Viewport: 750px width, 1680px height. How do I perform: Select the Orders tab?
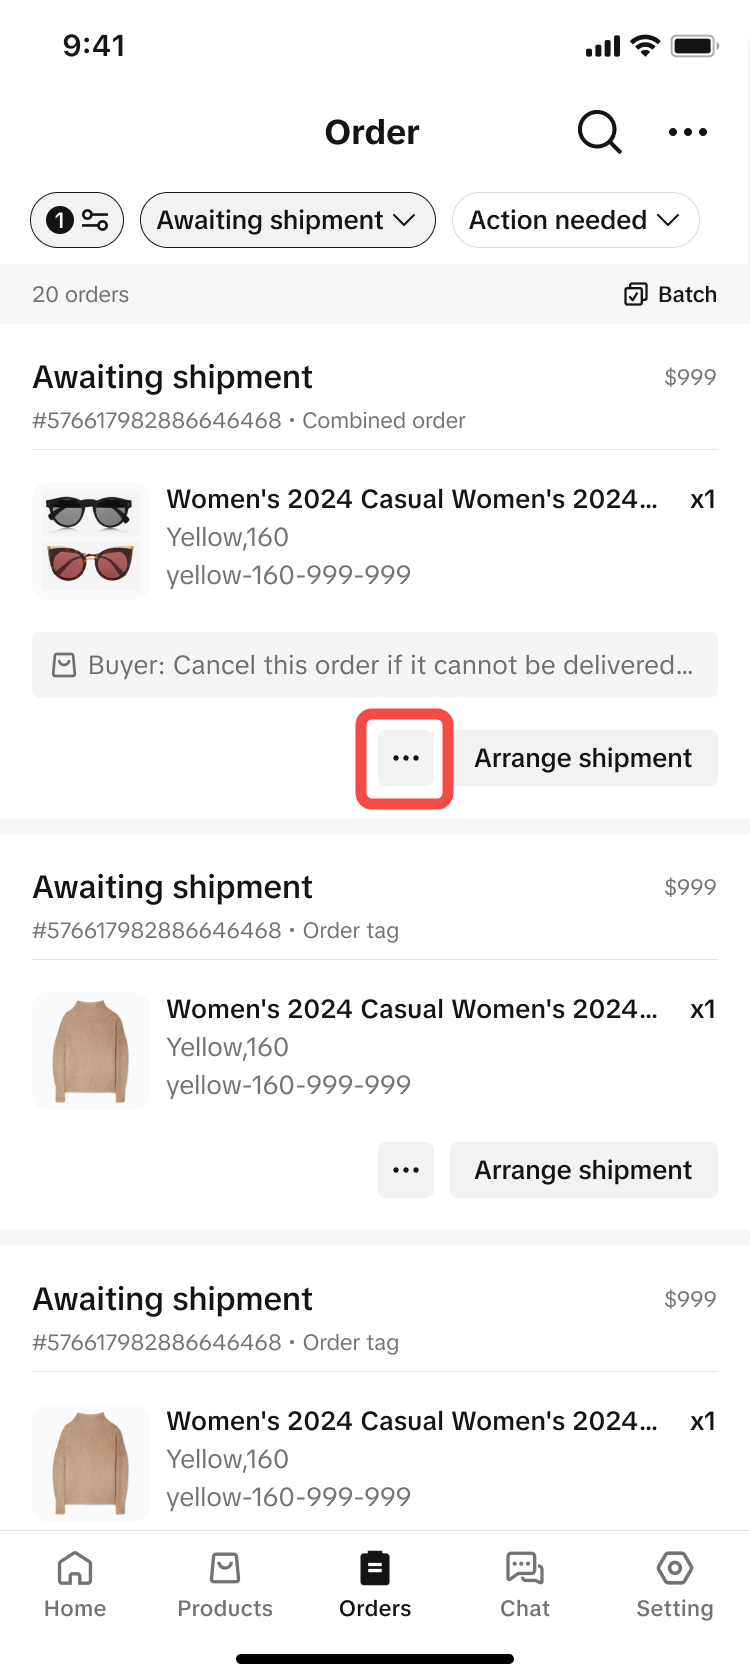375,1585
